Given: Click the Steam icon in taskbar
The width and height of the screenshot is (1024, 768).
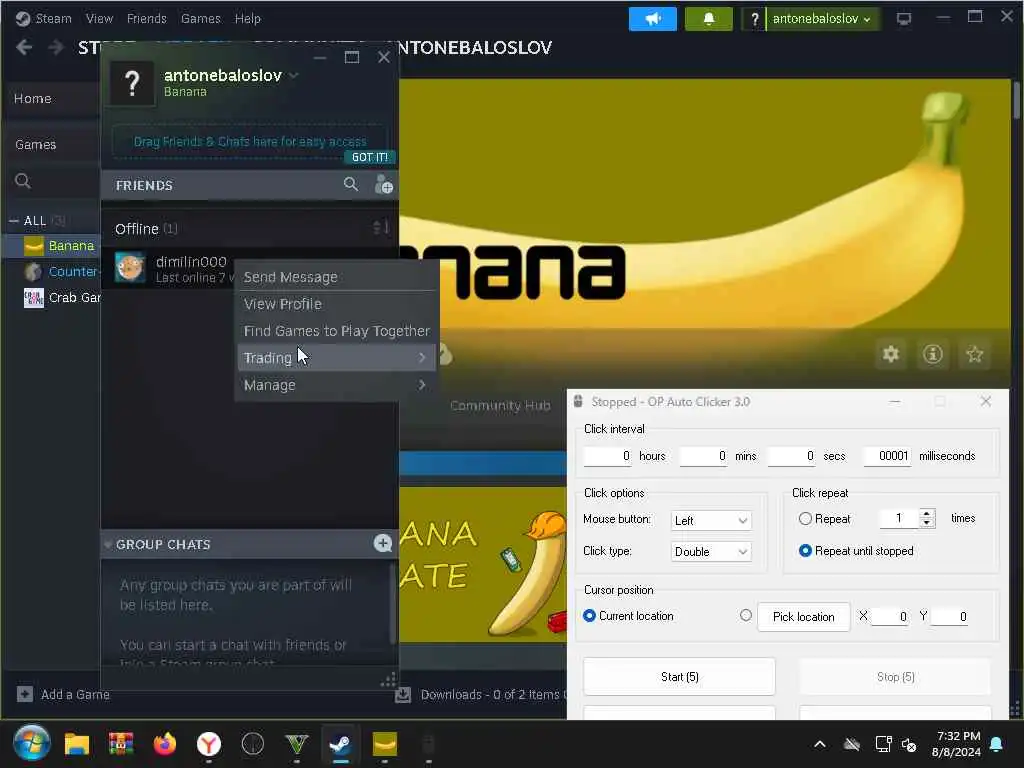Looking at the screenshot, I should [340, 744].
